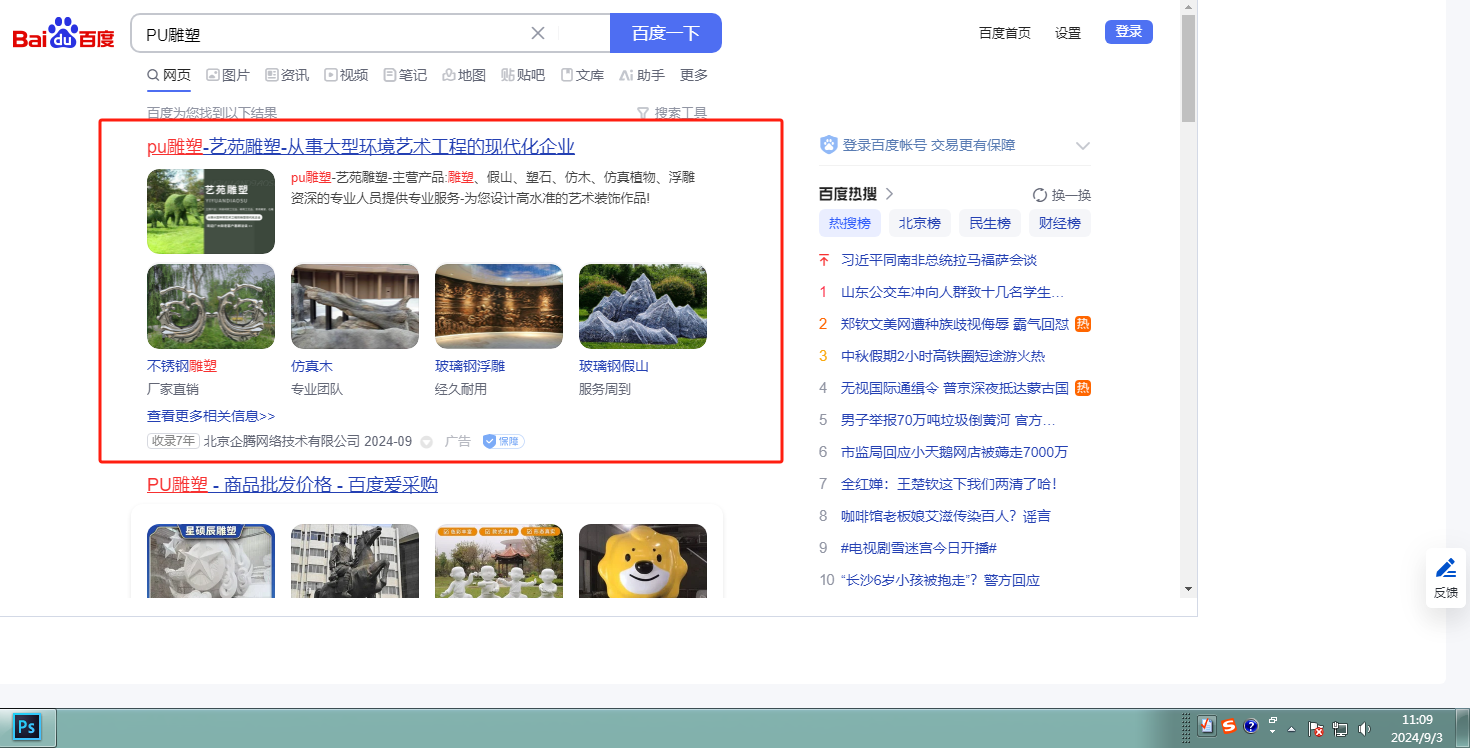Viewport: 1470px width, 748px height.
Task: Select the 网页 results tab
Action: [169, 75]
